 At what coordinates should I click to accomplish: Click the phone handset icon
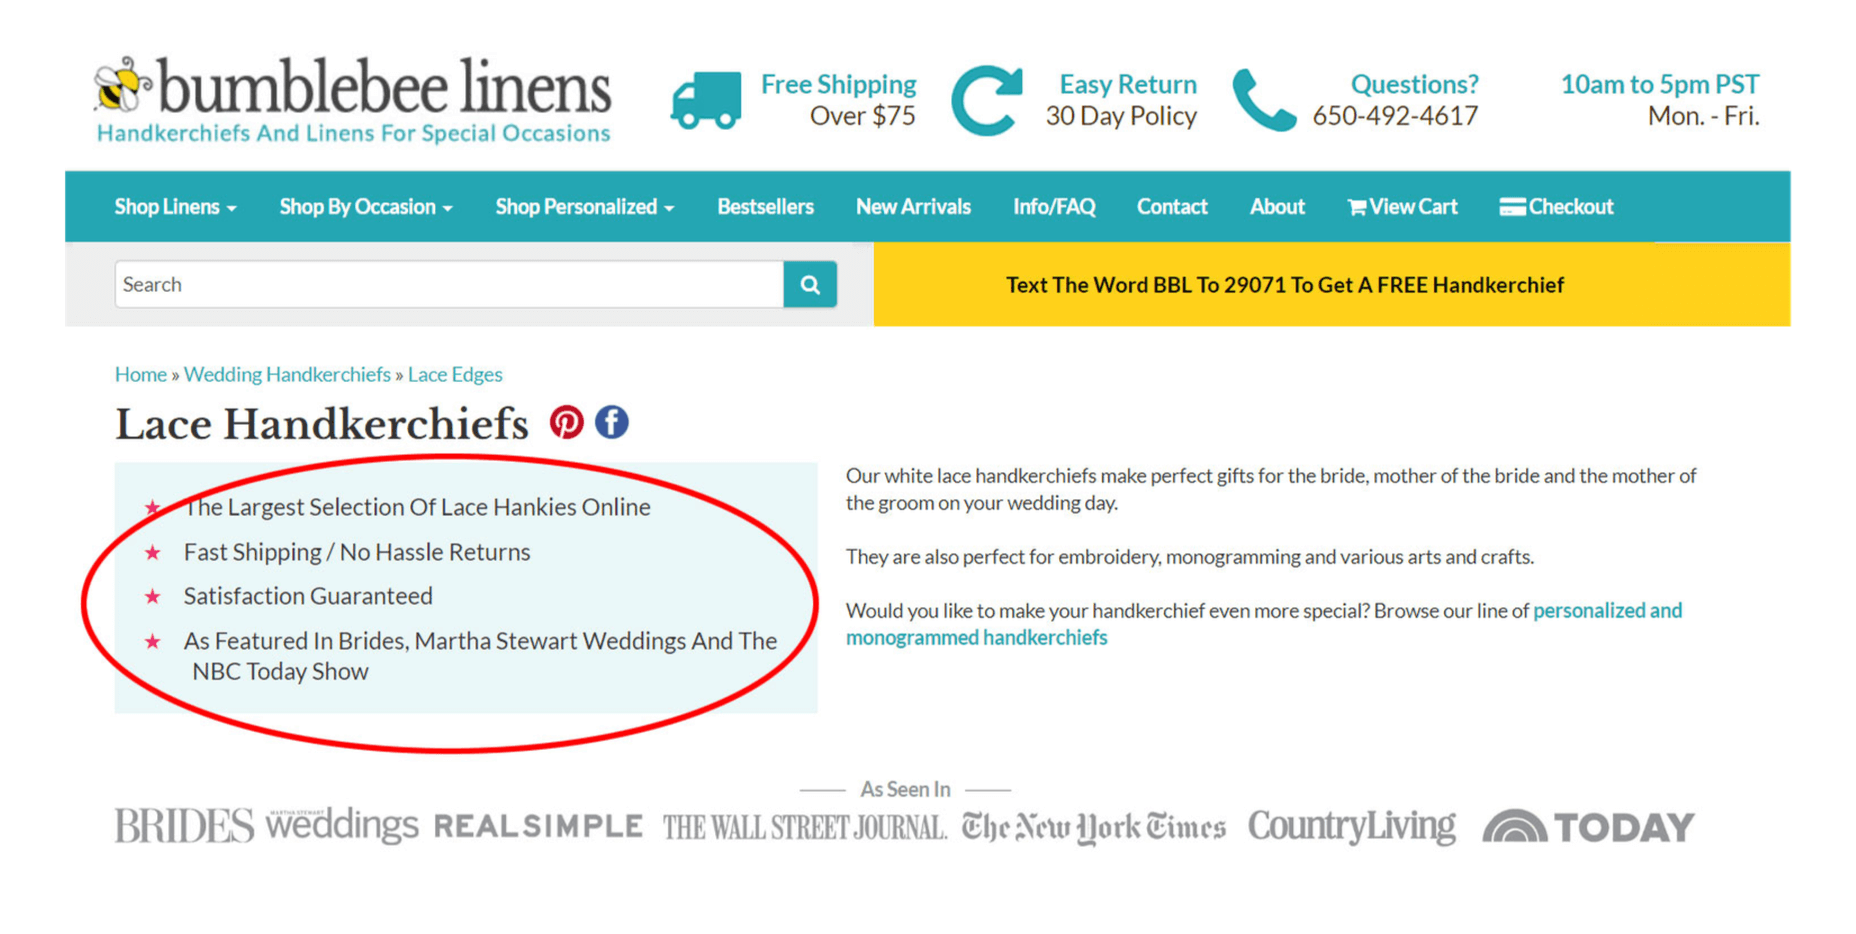[1264, 100]
